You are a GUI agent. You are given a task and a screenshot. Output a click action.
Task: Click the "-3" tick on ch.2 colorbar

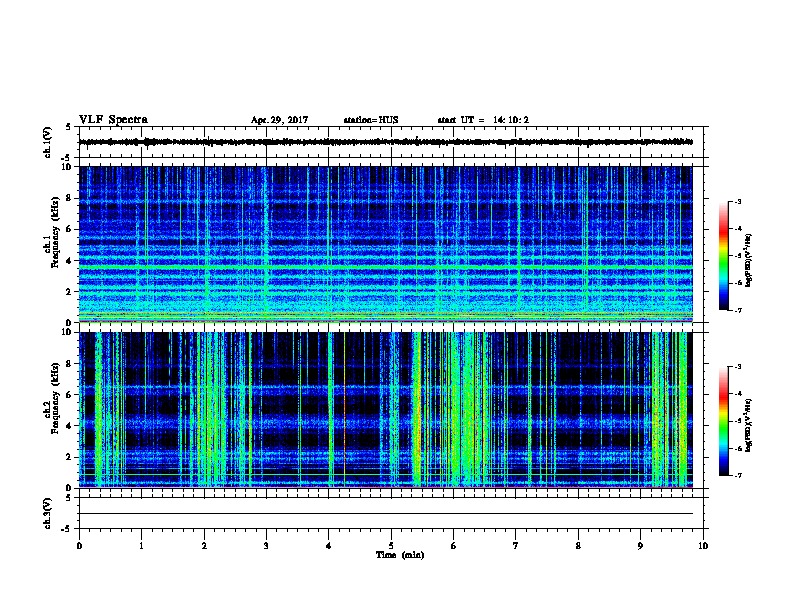pos(737,367)
